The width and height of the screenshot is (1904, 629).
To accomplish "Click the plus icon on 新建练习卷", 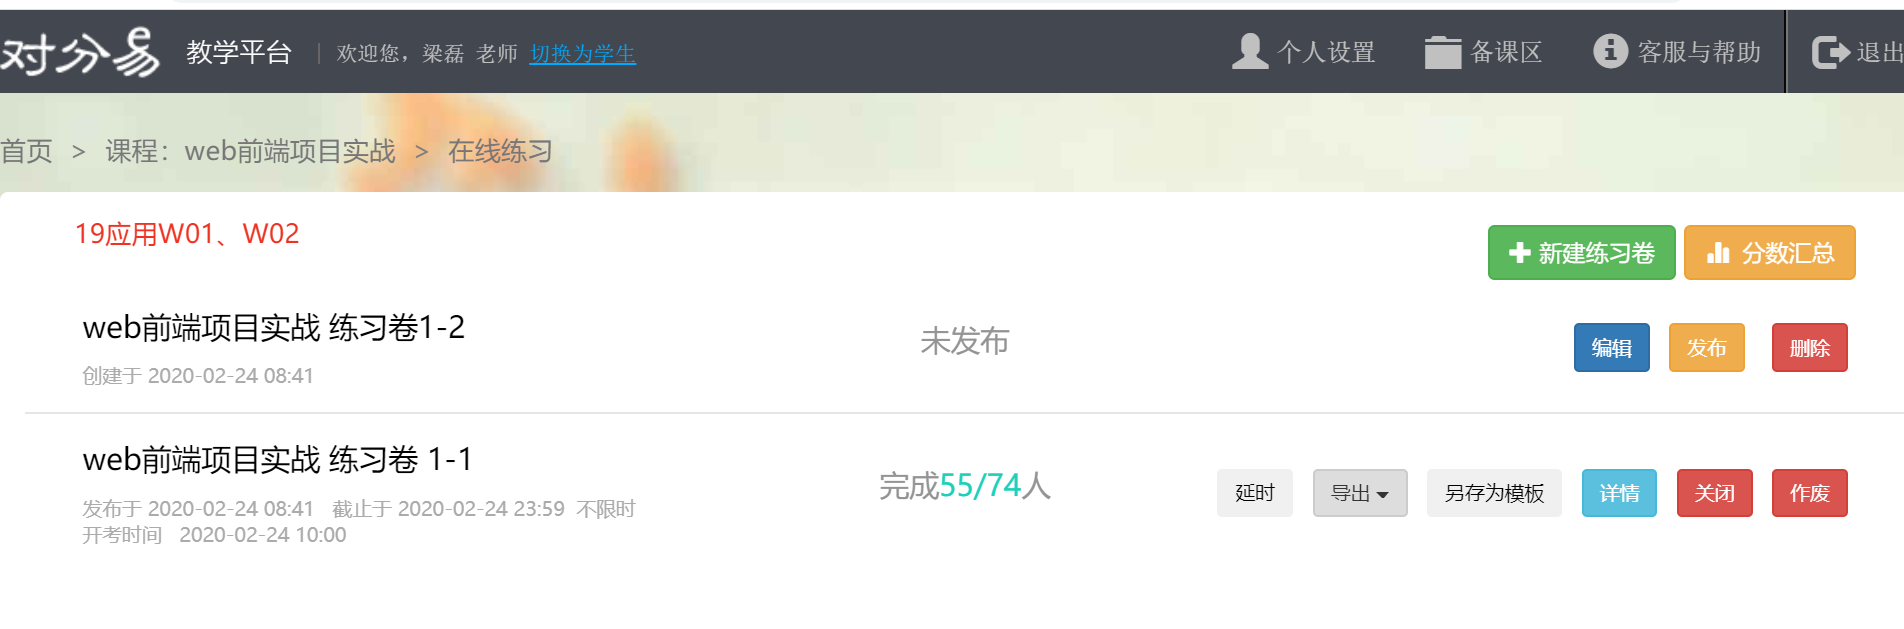I will [x=1519, y=253].
